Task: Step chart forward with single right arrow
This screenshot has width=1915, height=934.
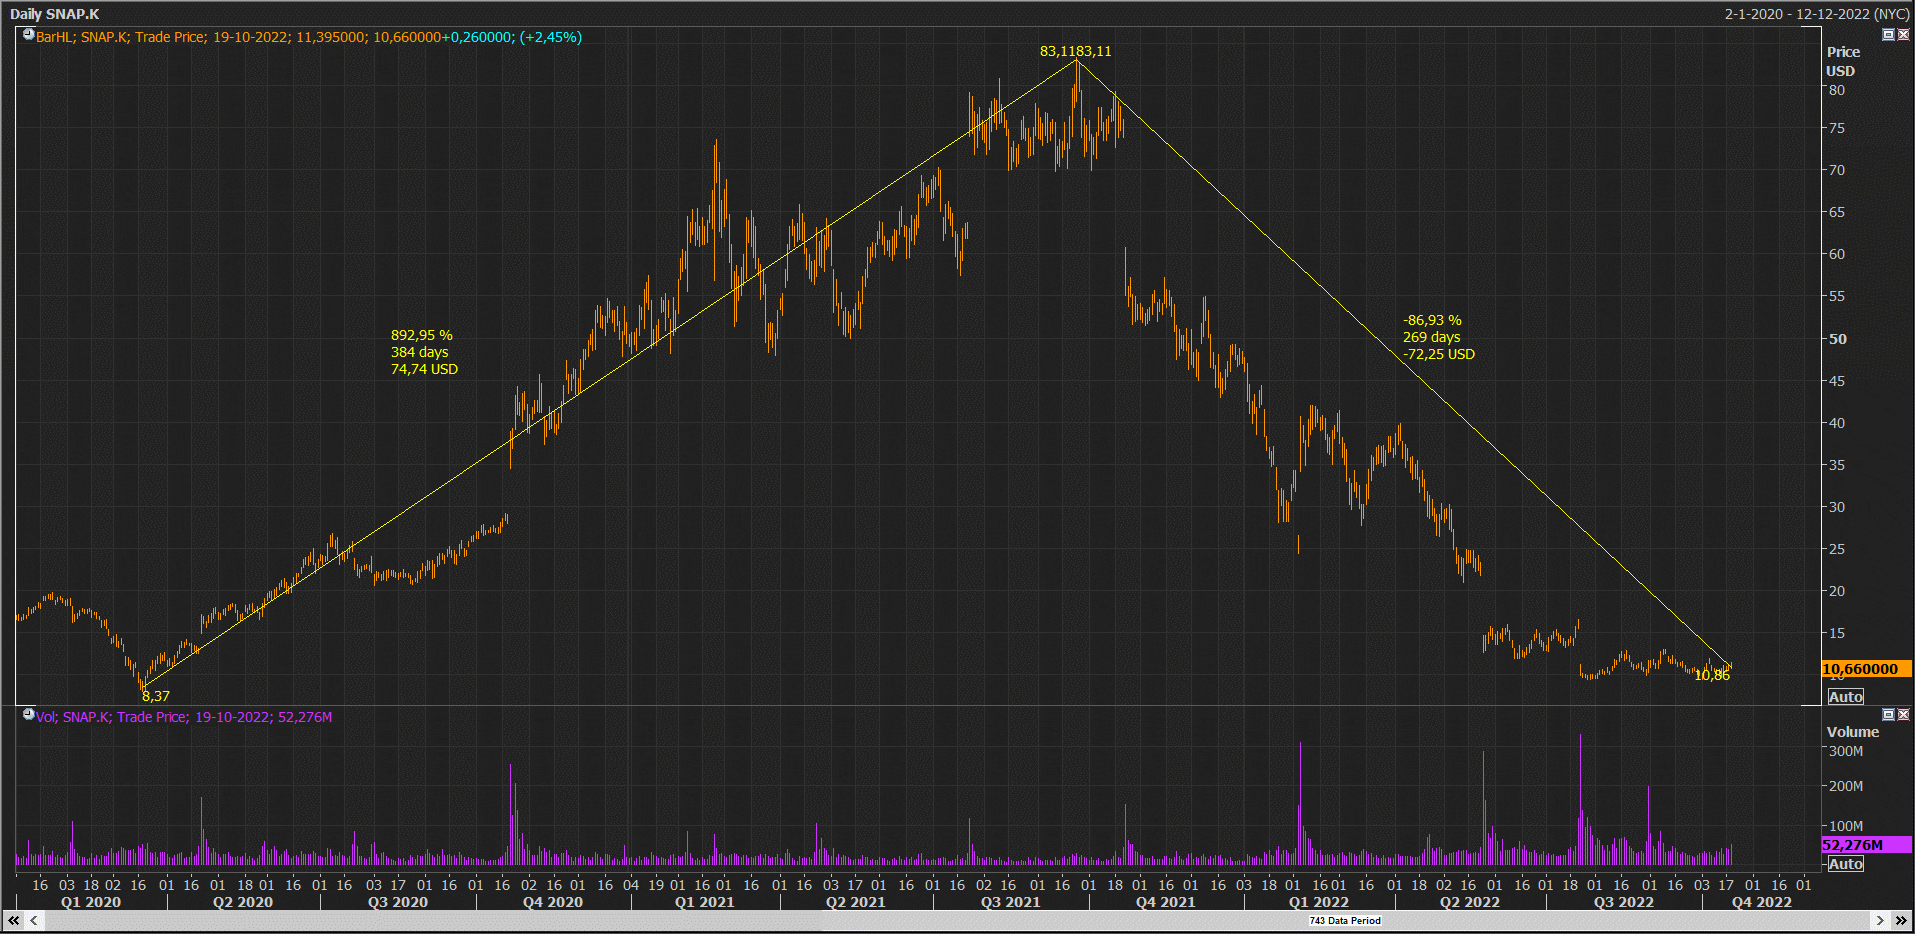Action: pyautogui.click(x=1880, y=920)
